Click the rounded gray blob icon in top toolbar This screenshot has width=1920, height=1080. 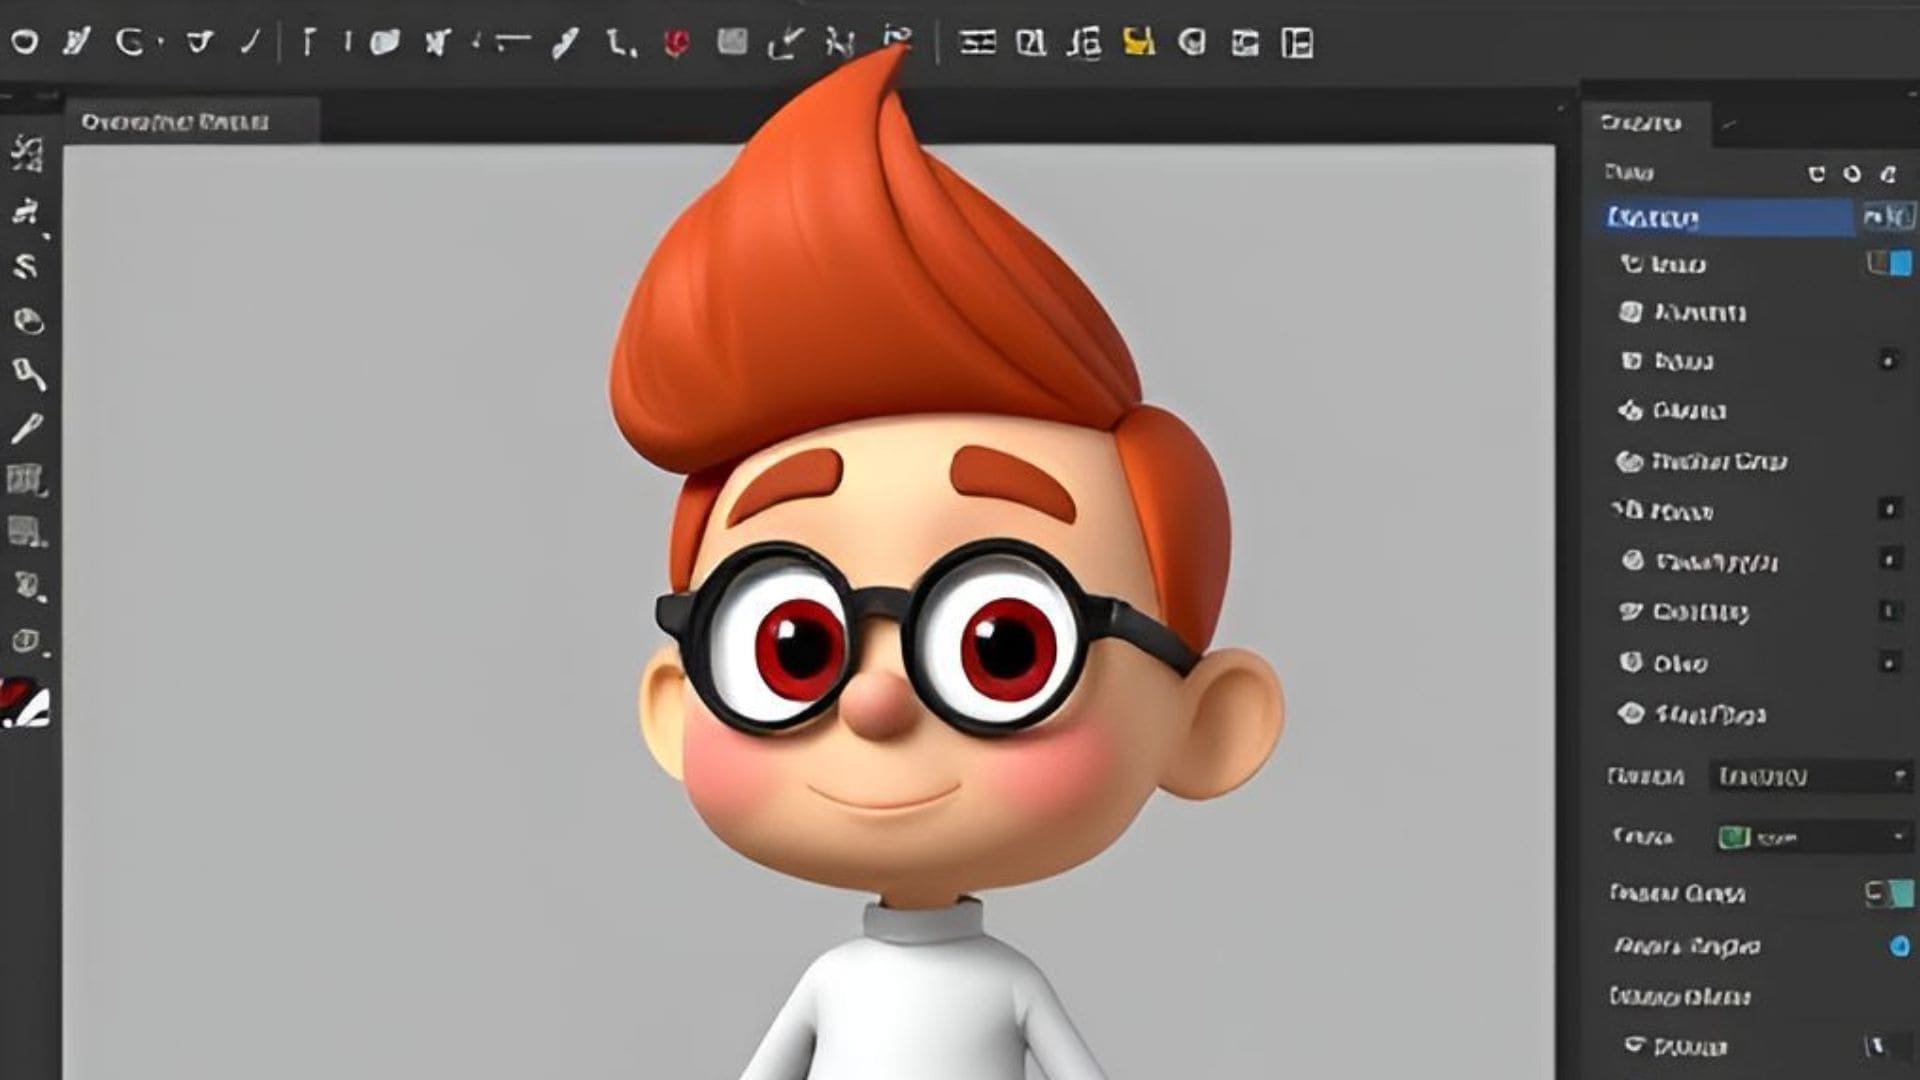385,42
